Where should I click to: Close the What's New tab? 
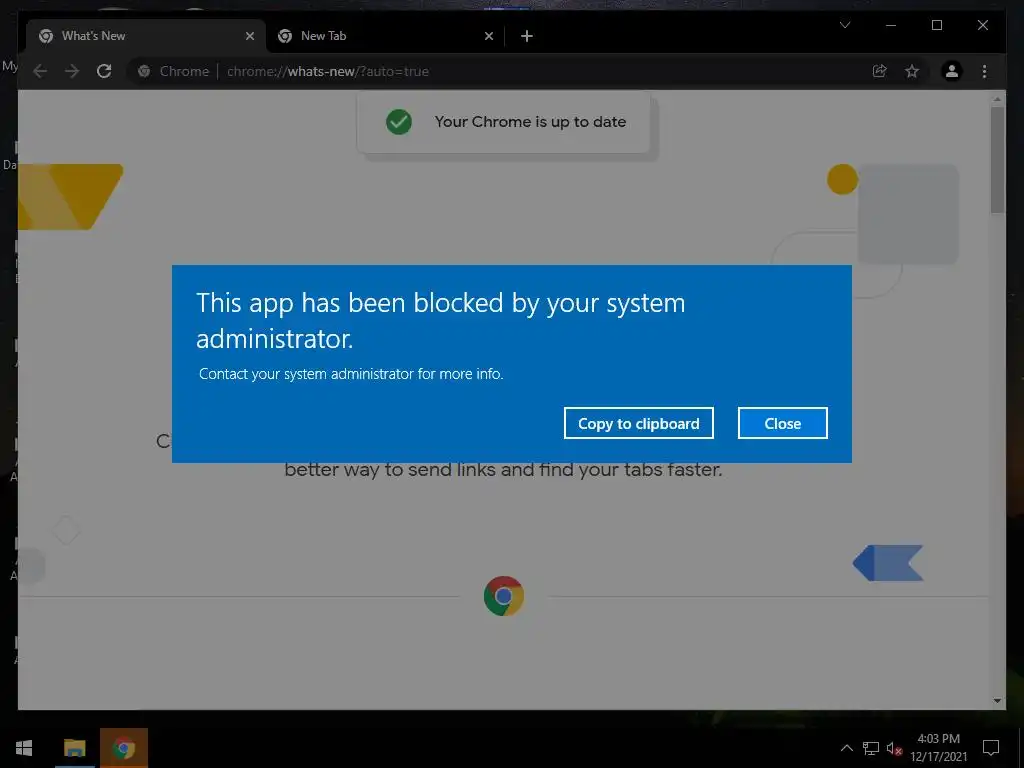249,36
